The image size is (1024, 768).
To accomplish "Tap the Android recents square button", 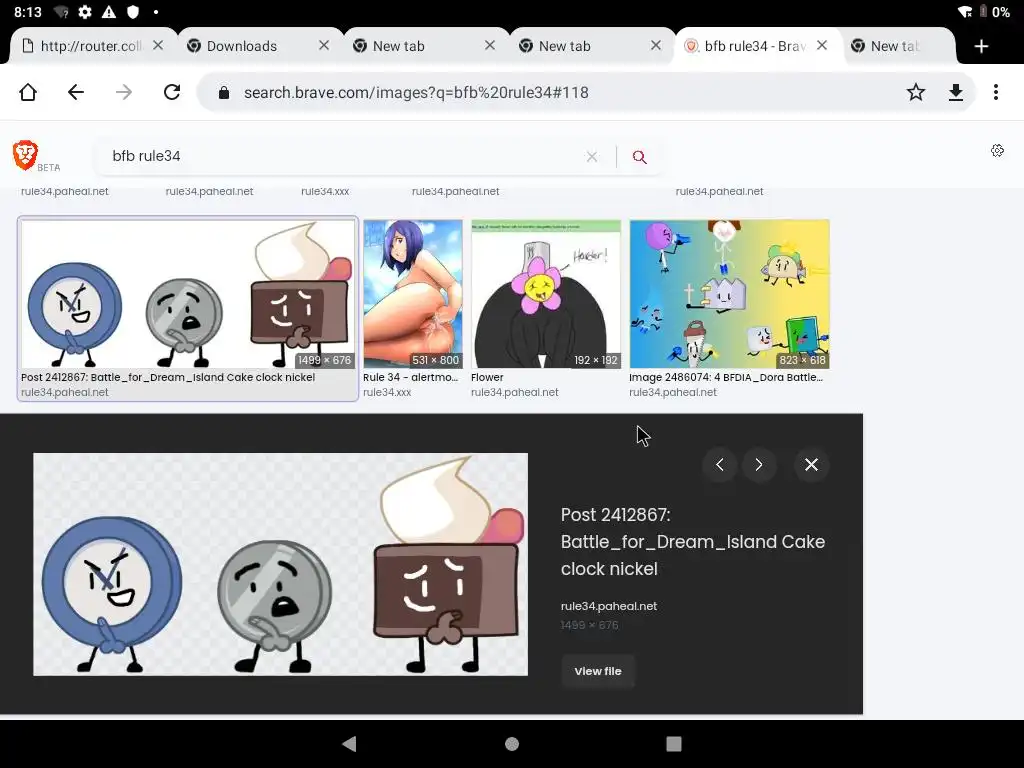I will point(674,744).
